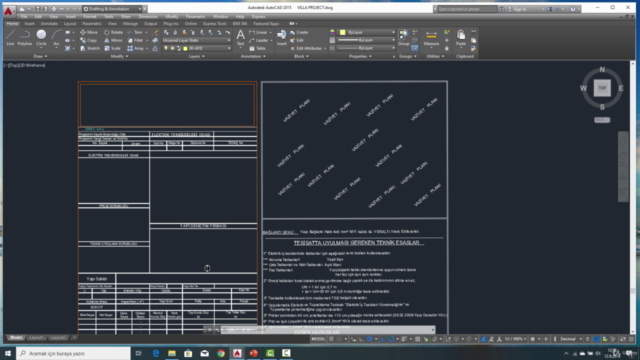Open the Express menu
The width and height of the screenshot is (640, 360).
[258, 17]
